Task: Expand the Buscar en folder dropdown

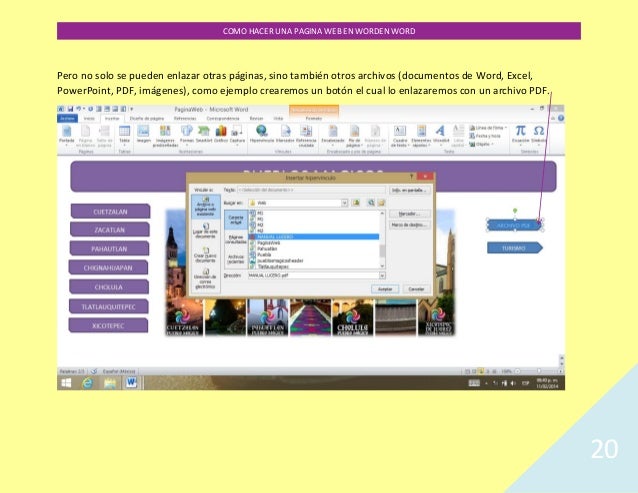Action: point(344,203)
